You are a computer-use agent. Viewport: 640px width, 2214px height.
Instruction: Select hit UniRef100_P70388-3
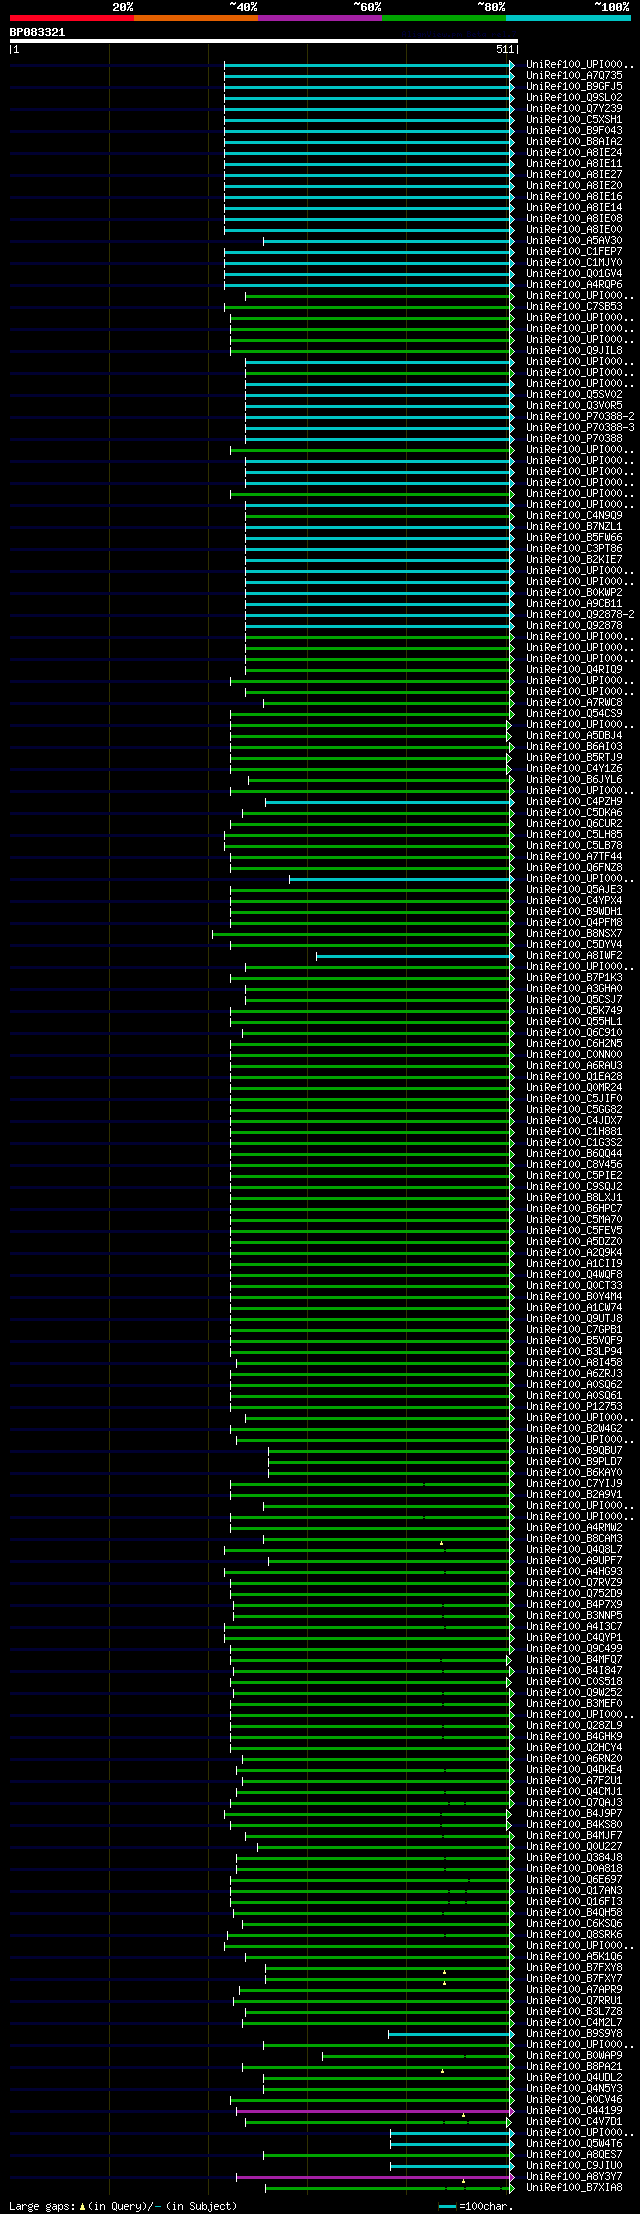click(580, 427)
